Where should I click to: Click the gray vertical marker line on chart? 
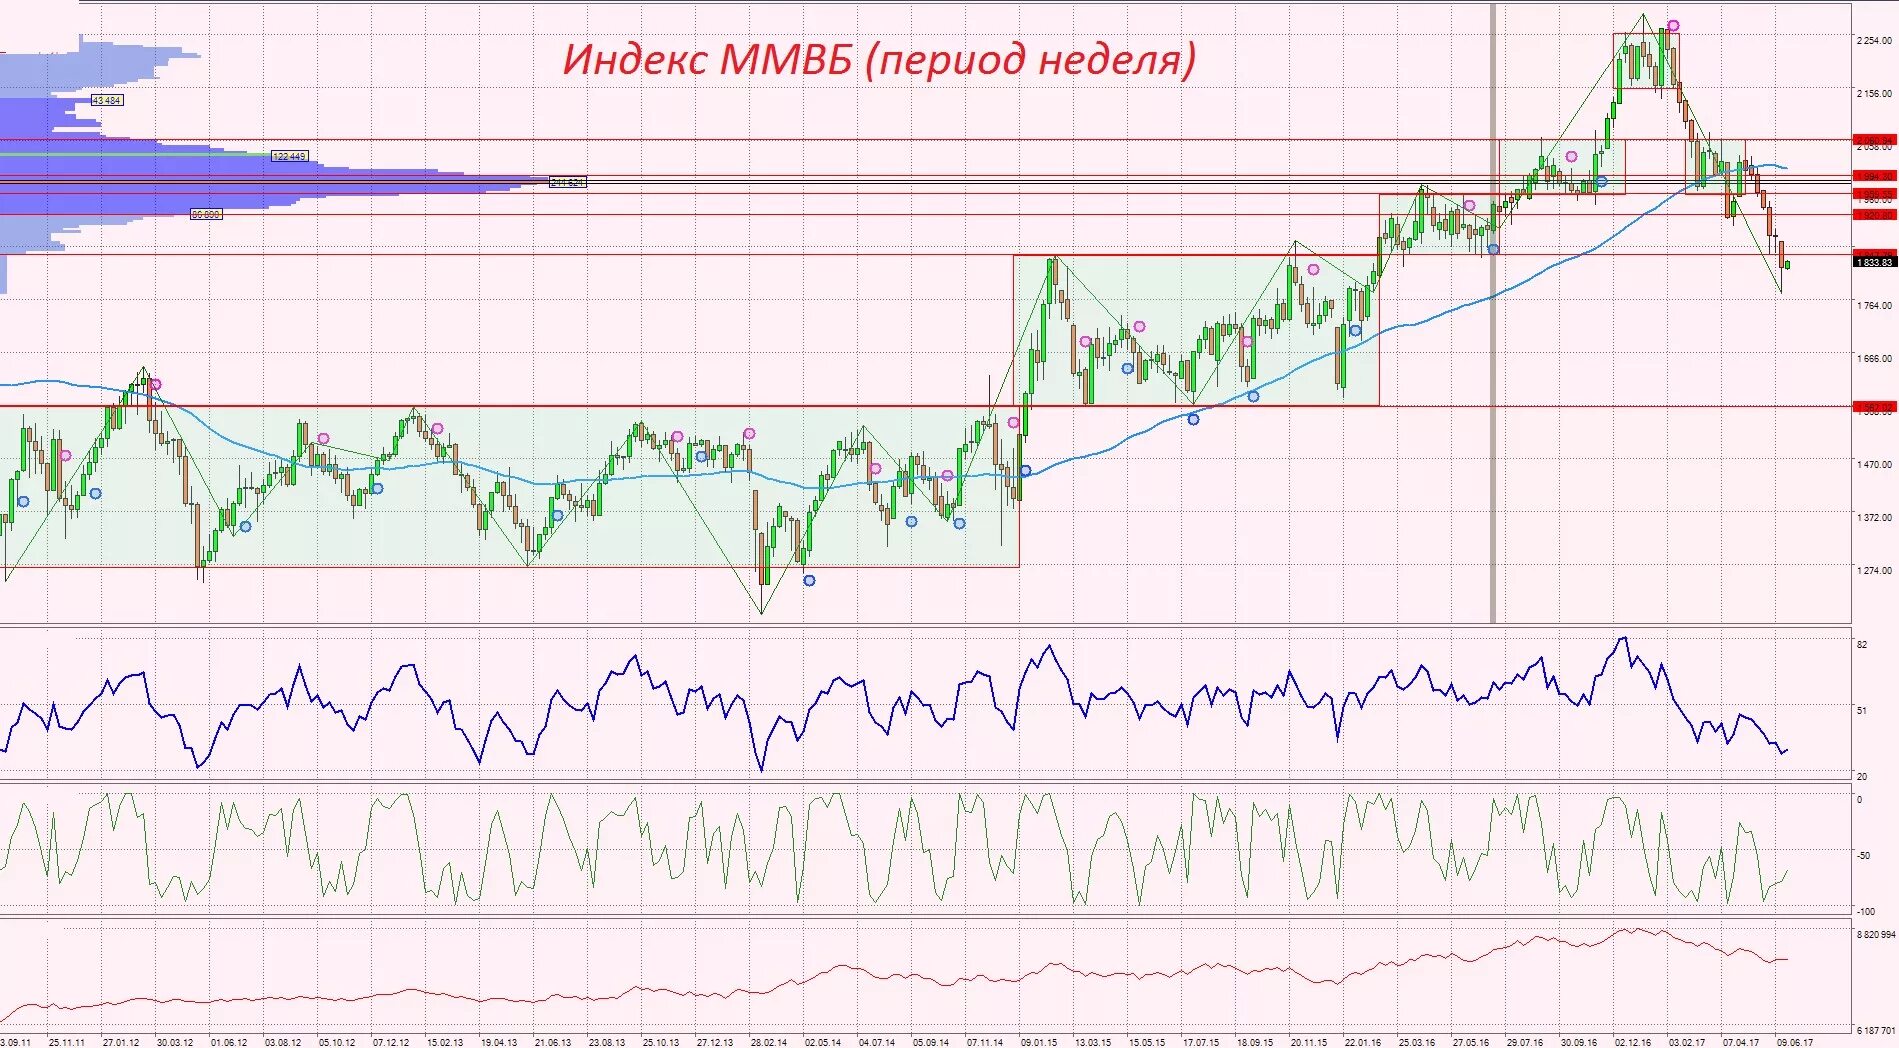[1494, 312]
